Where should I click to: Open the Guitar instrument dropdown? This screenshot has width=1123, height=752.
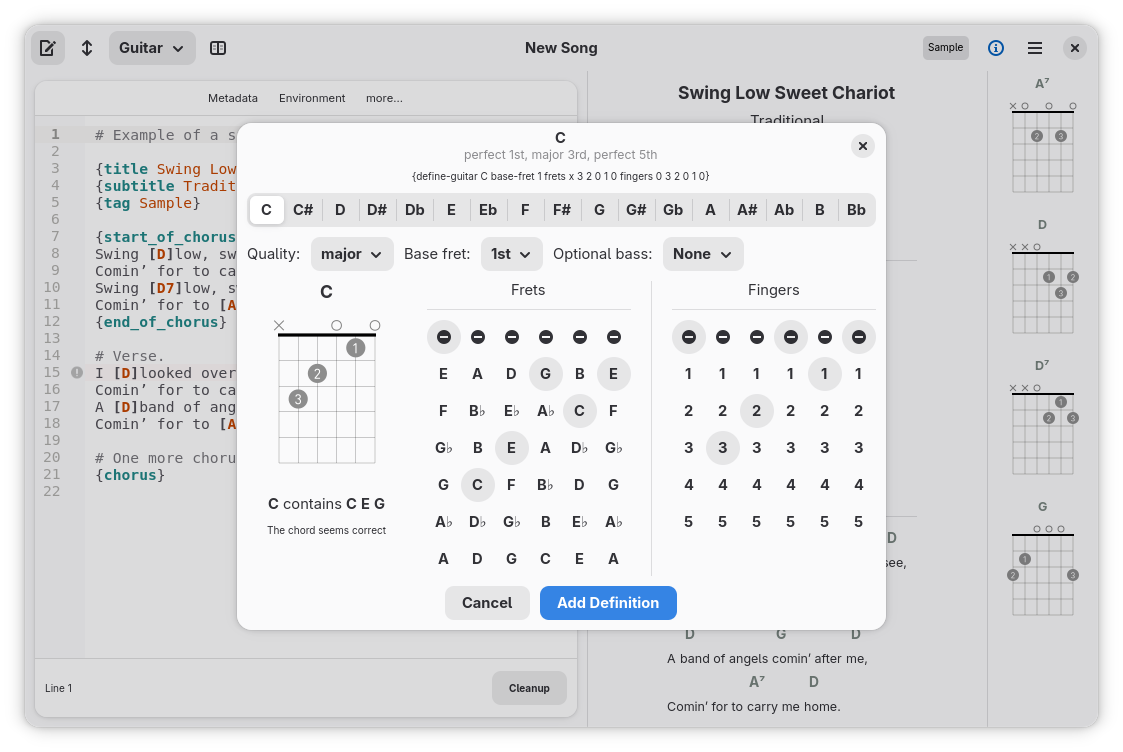point(151,48)
